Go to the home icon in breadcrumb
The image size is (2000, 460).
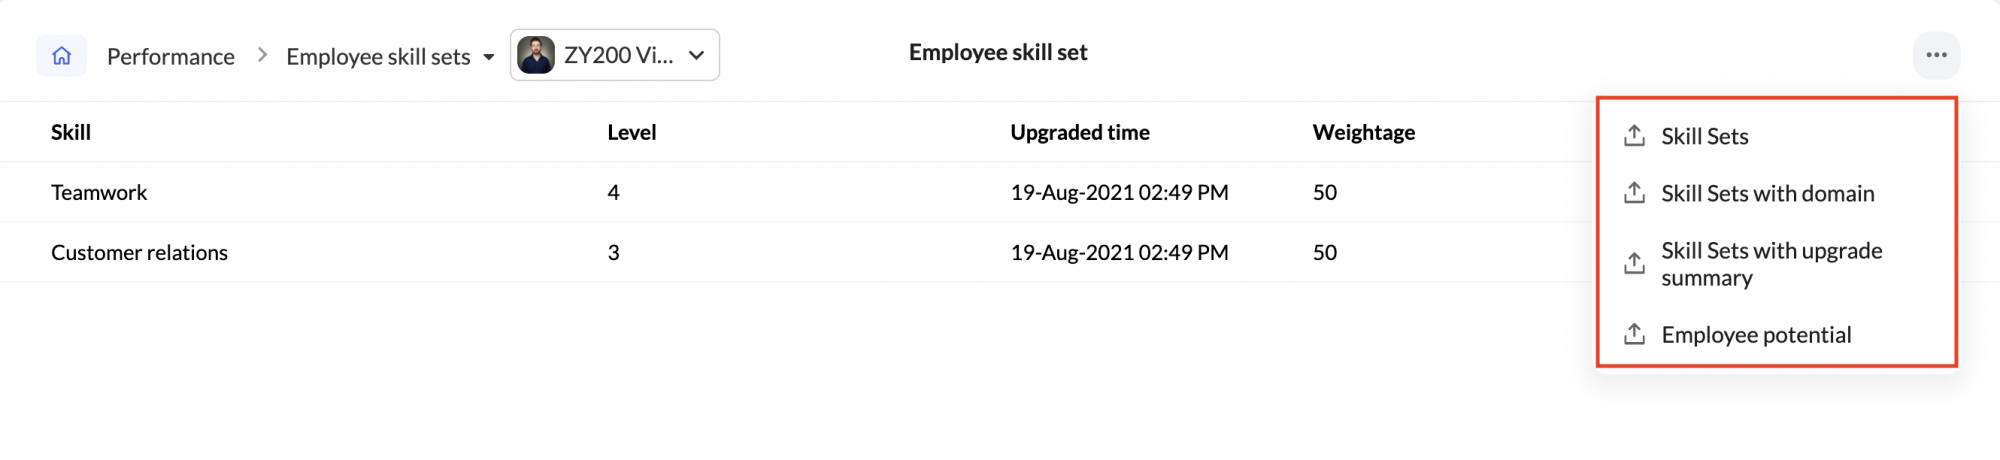click(61, 56)
